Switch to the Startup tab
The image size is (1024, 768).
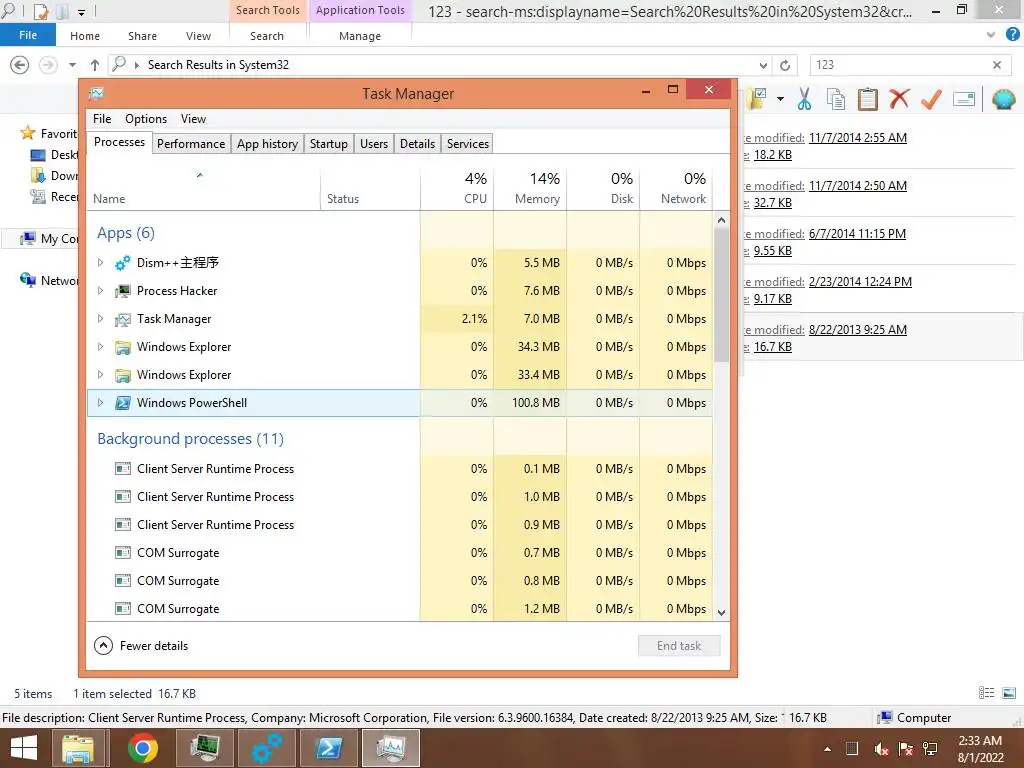point(328,144)
